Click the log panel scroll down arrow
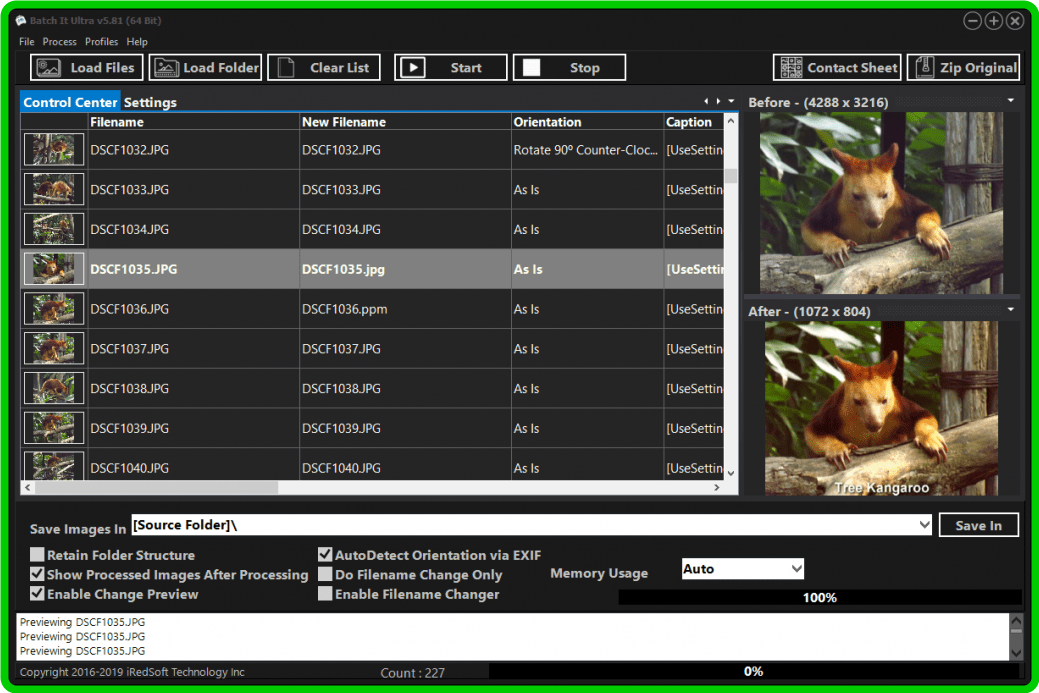1039x693 pixels. click(x=1016, y=653)
